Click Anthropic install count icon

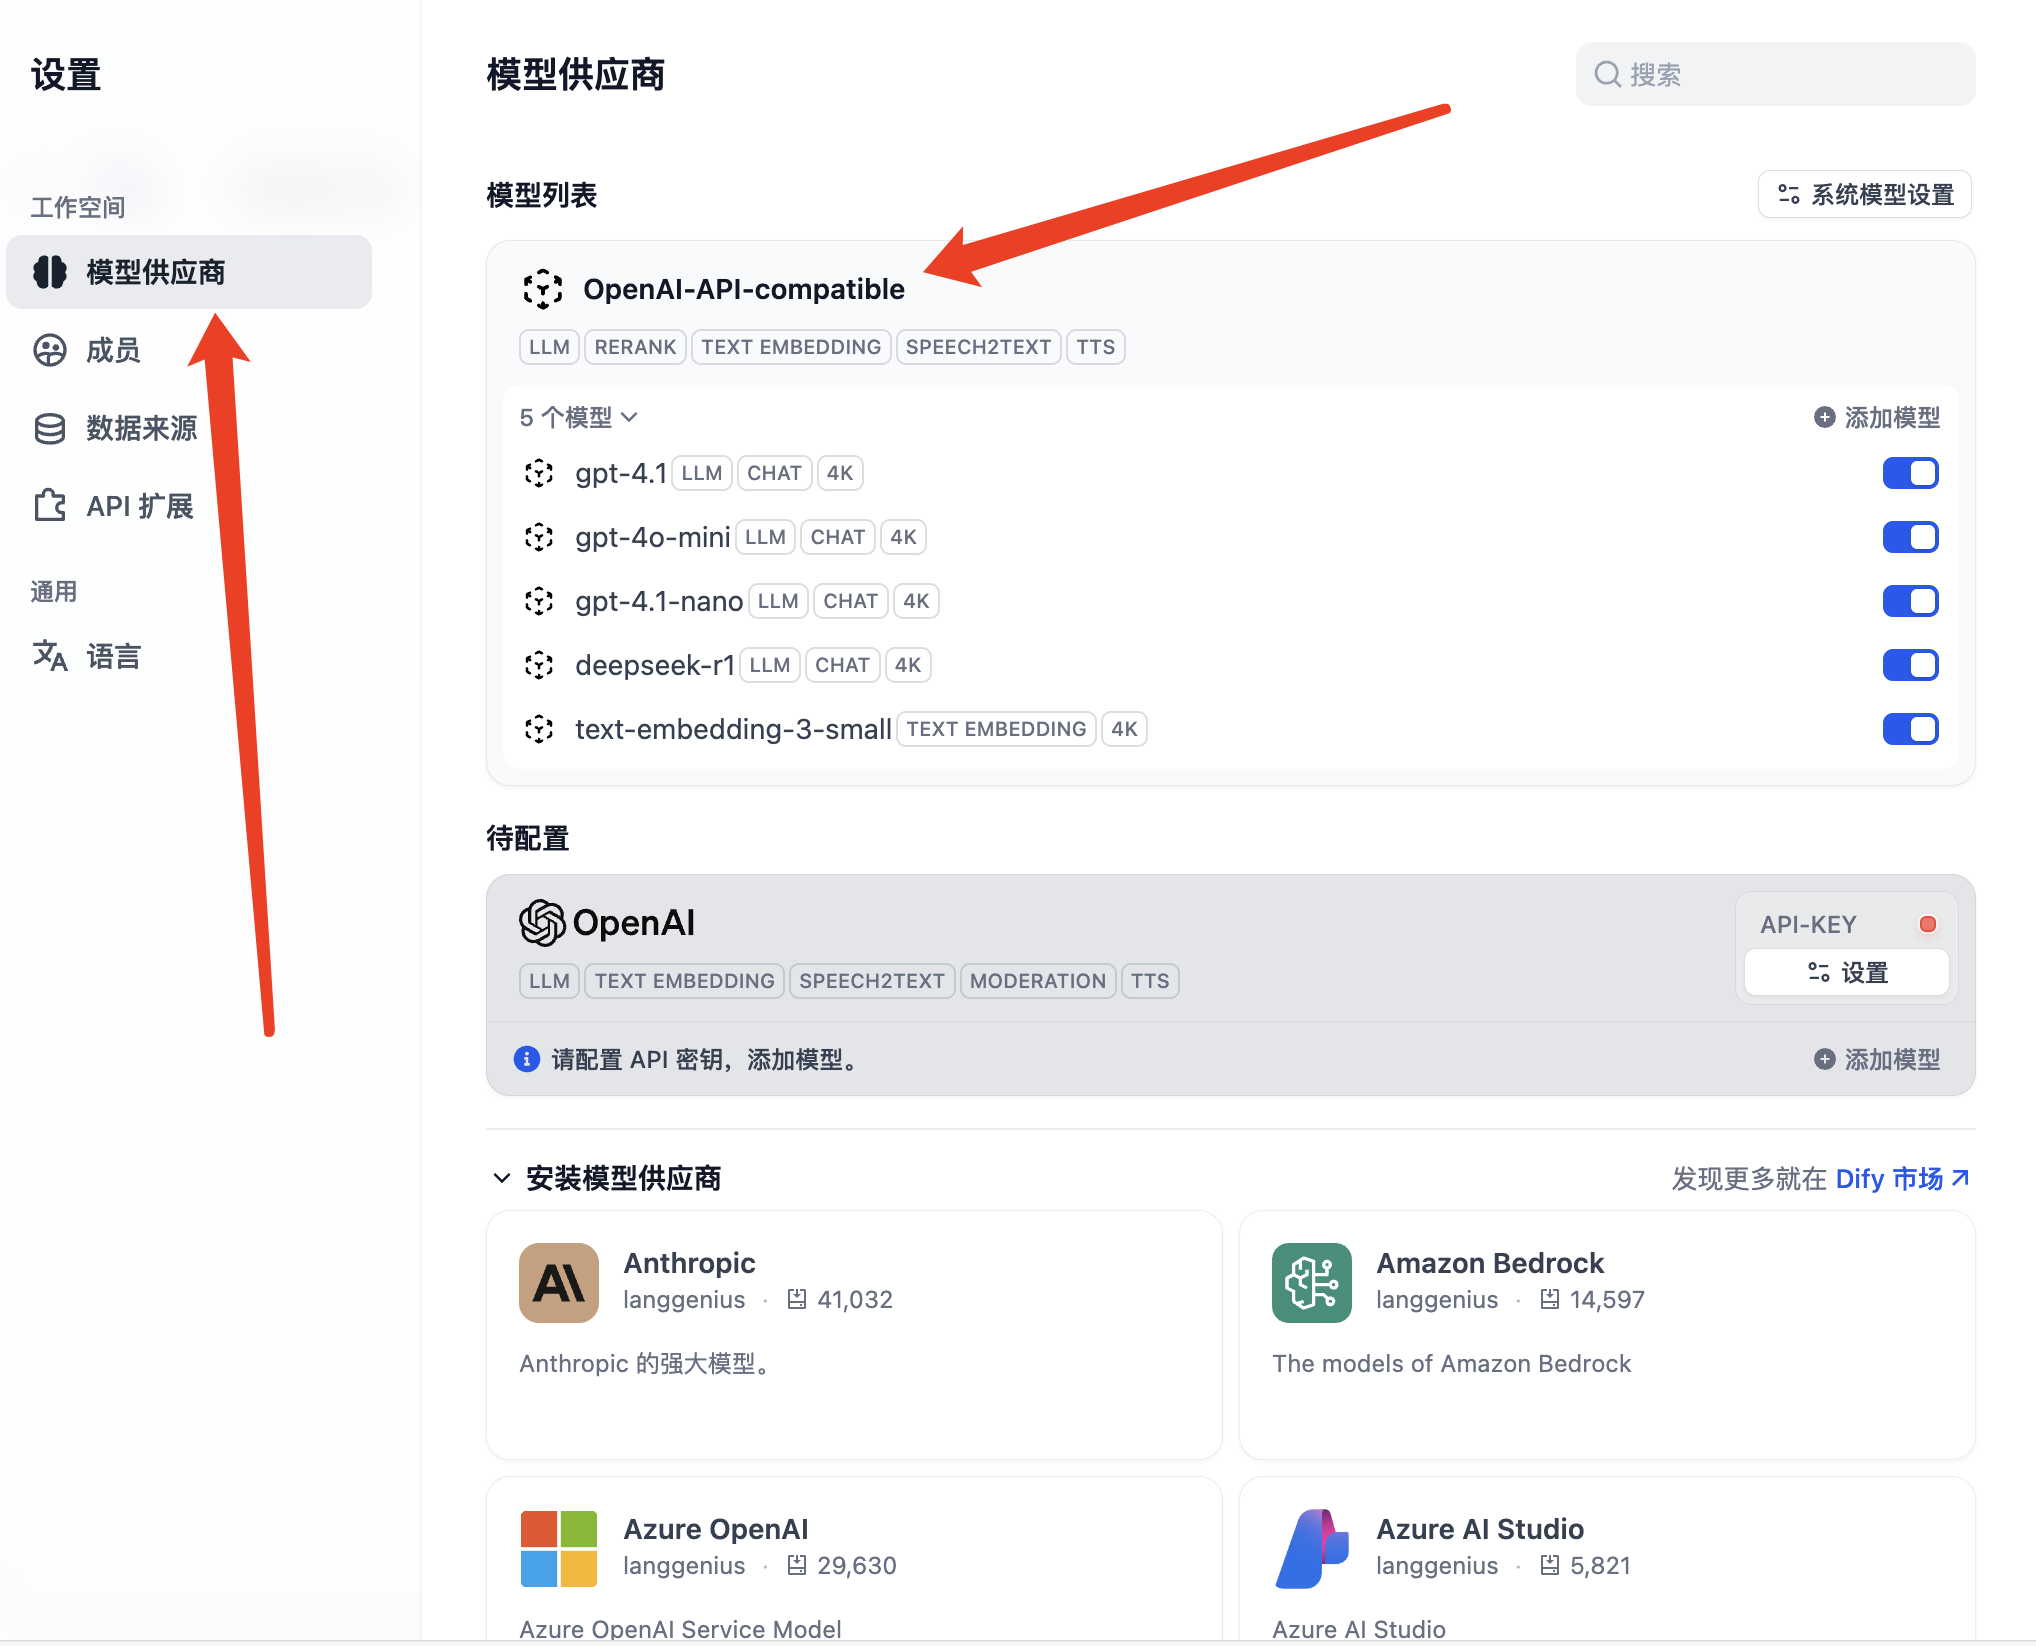coord(797,1299)
